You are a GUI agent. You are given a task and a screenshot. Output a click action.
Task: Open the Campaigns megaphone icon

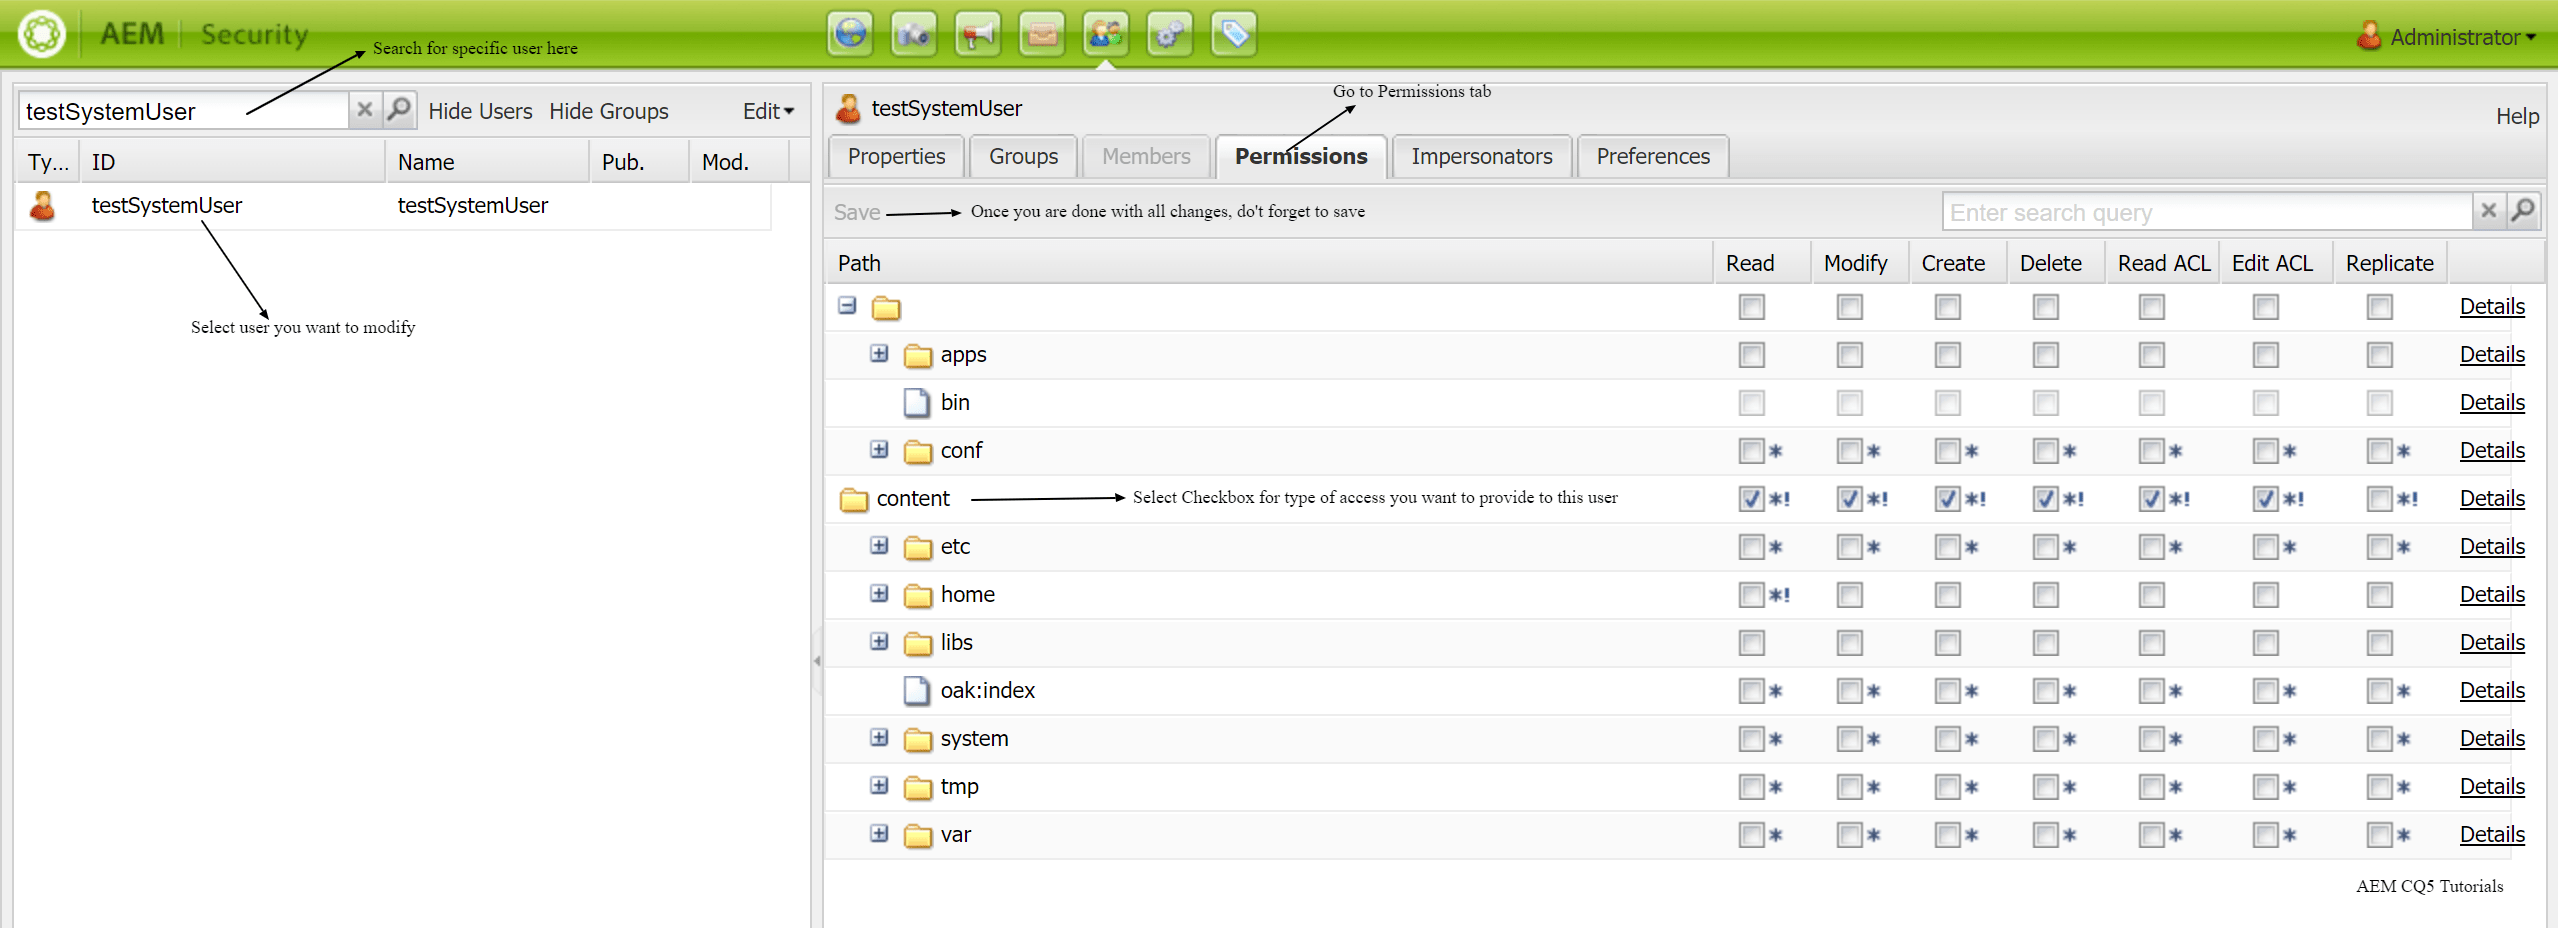[x=977, y=33]
